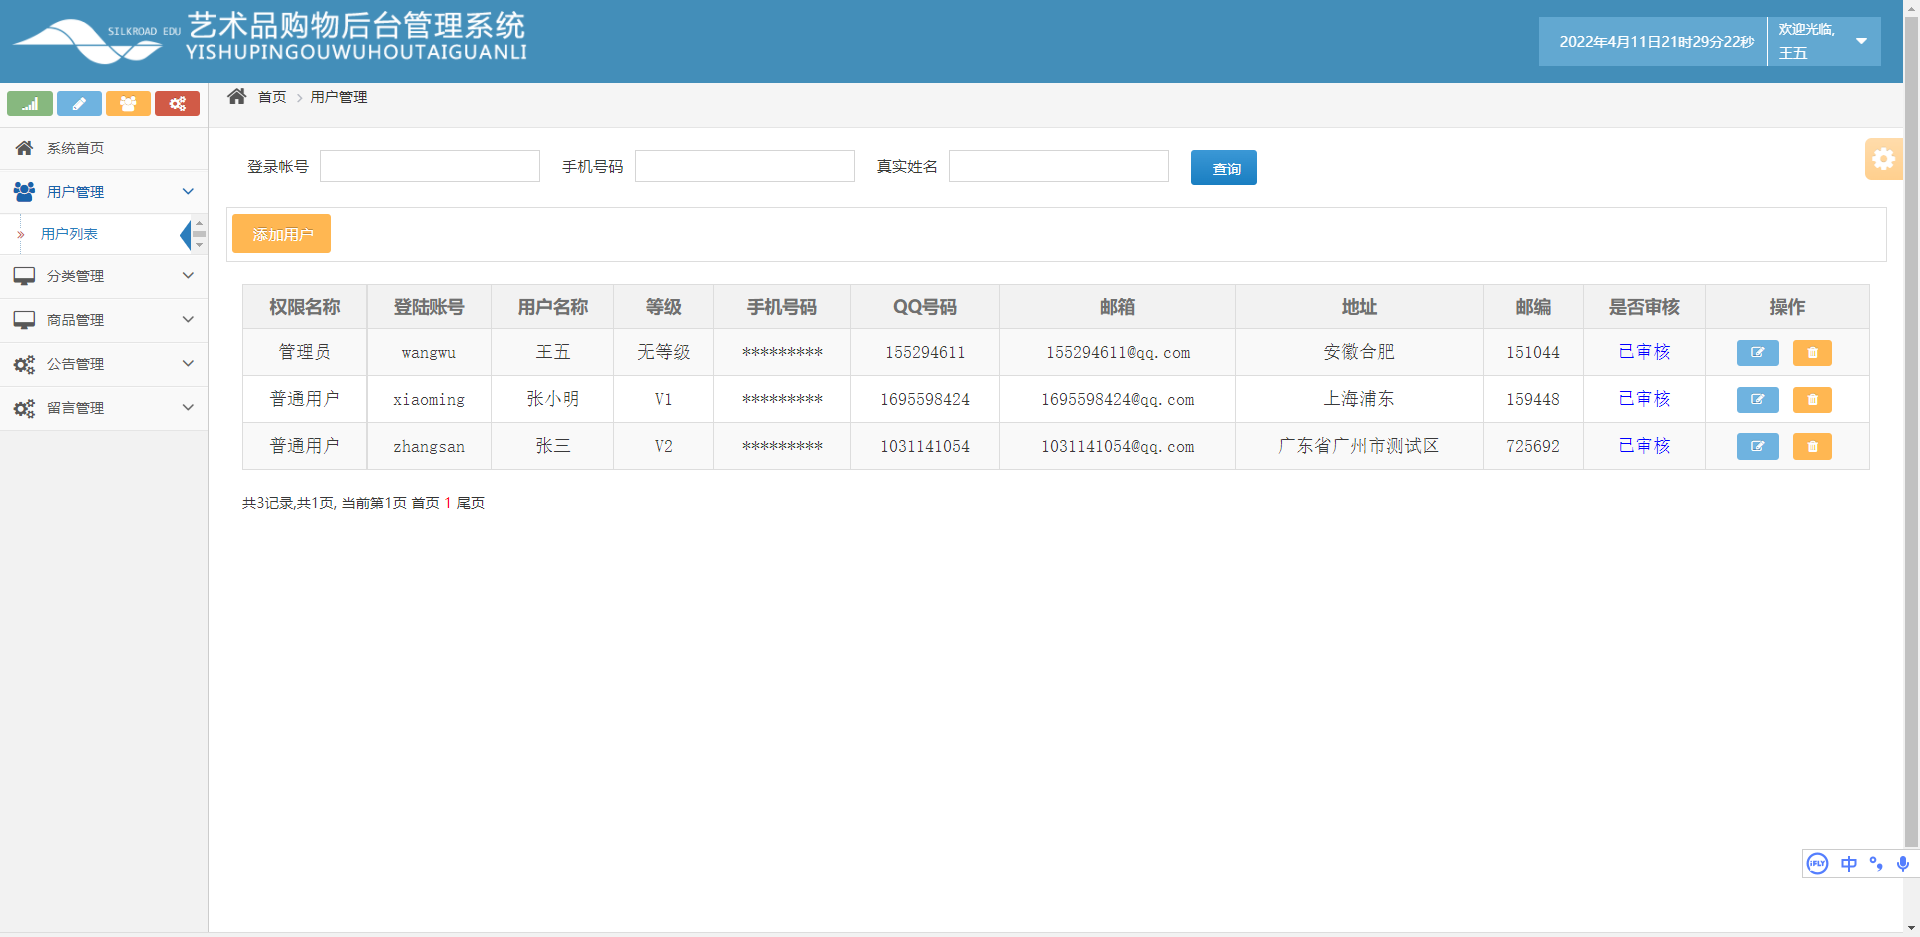Image resolution: width=1920 pixels, height=937 pixels.
Task: Click the scrollbar down arrow at bottom
Action: tap(1911, 928)
